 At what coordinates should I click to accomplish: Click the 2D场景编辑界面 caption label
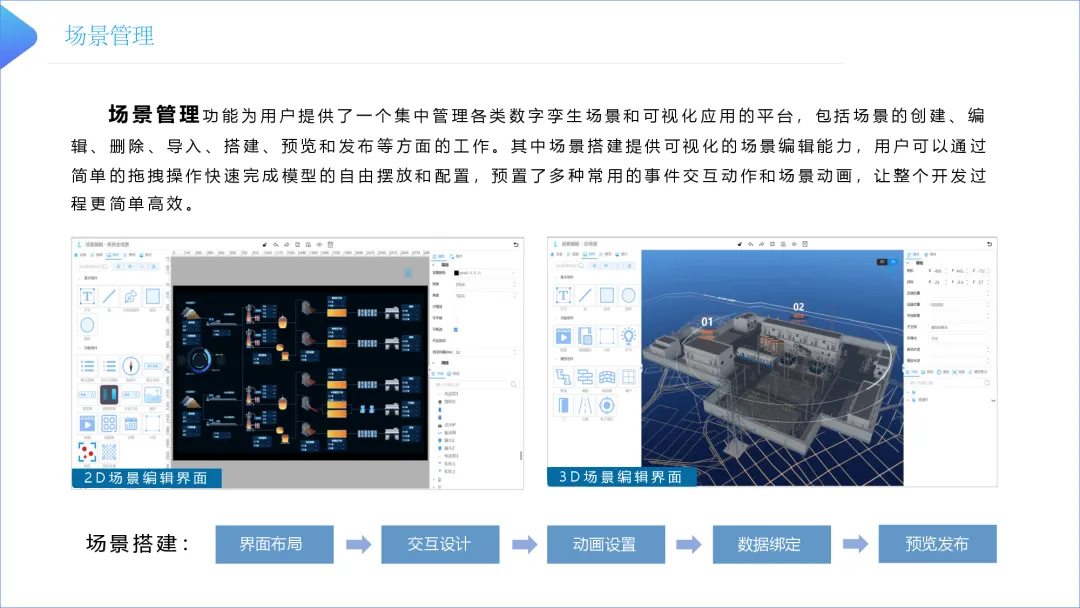tap(146, 478)
